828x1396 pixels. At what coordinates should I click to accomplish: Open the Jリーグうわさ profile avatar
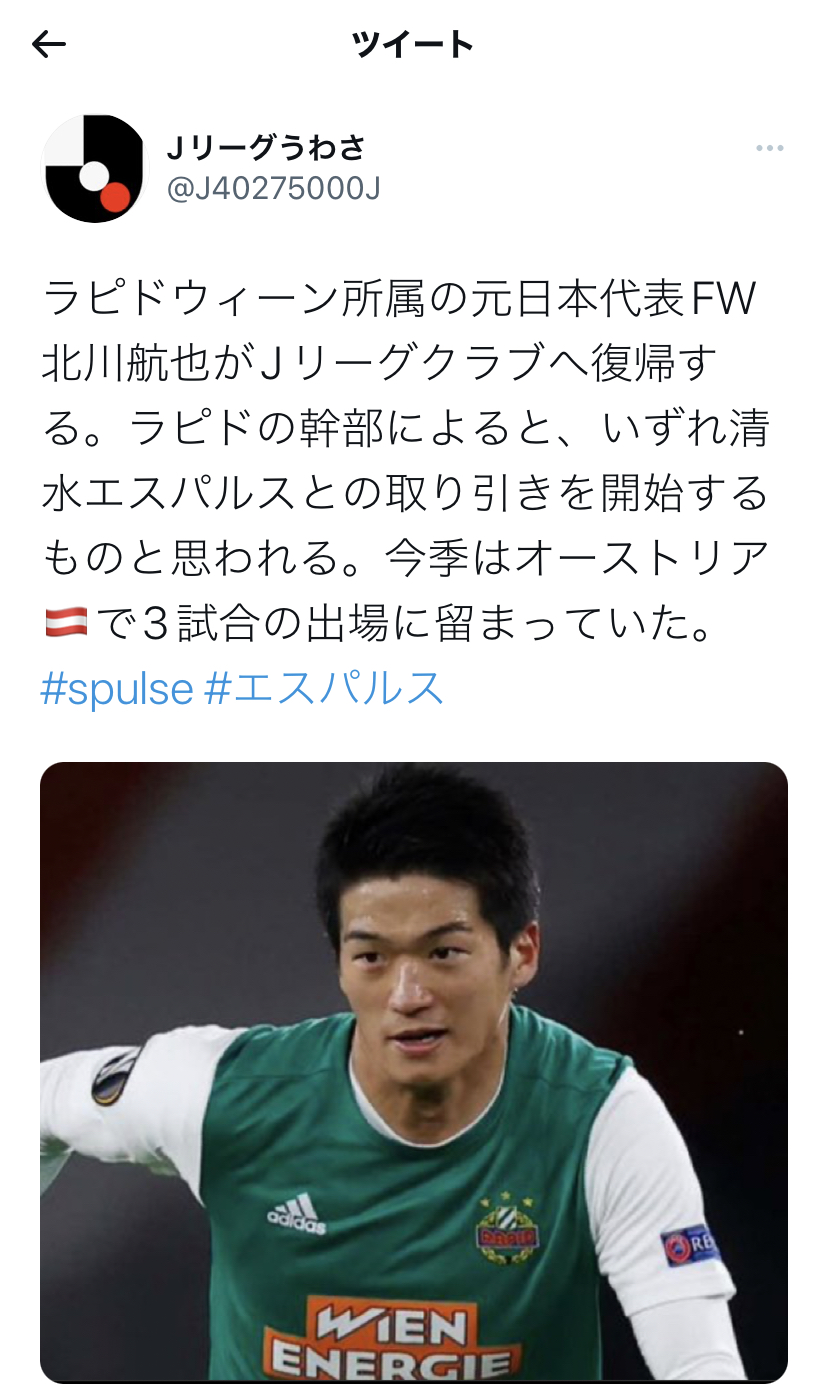coord(93,168)
